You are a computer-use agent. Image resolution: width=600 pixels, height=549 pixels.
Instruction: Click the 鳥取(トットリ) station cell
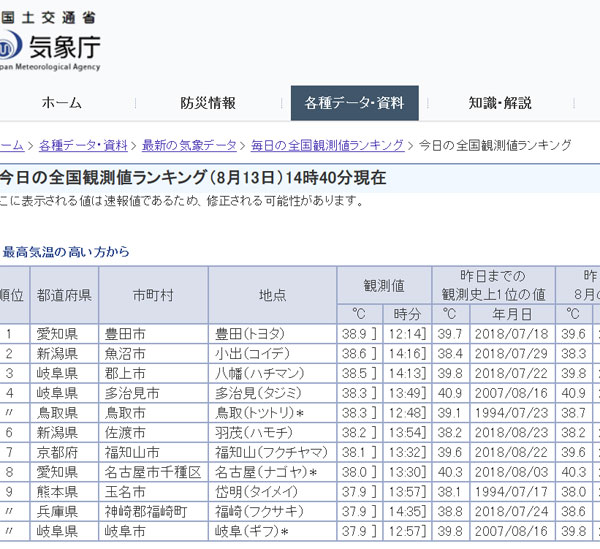[x=272, y=413]
